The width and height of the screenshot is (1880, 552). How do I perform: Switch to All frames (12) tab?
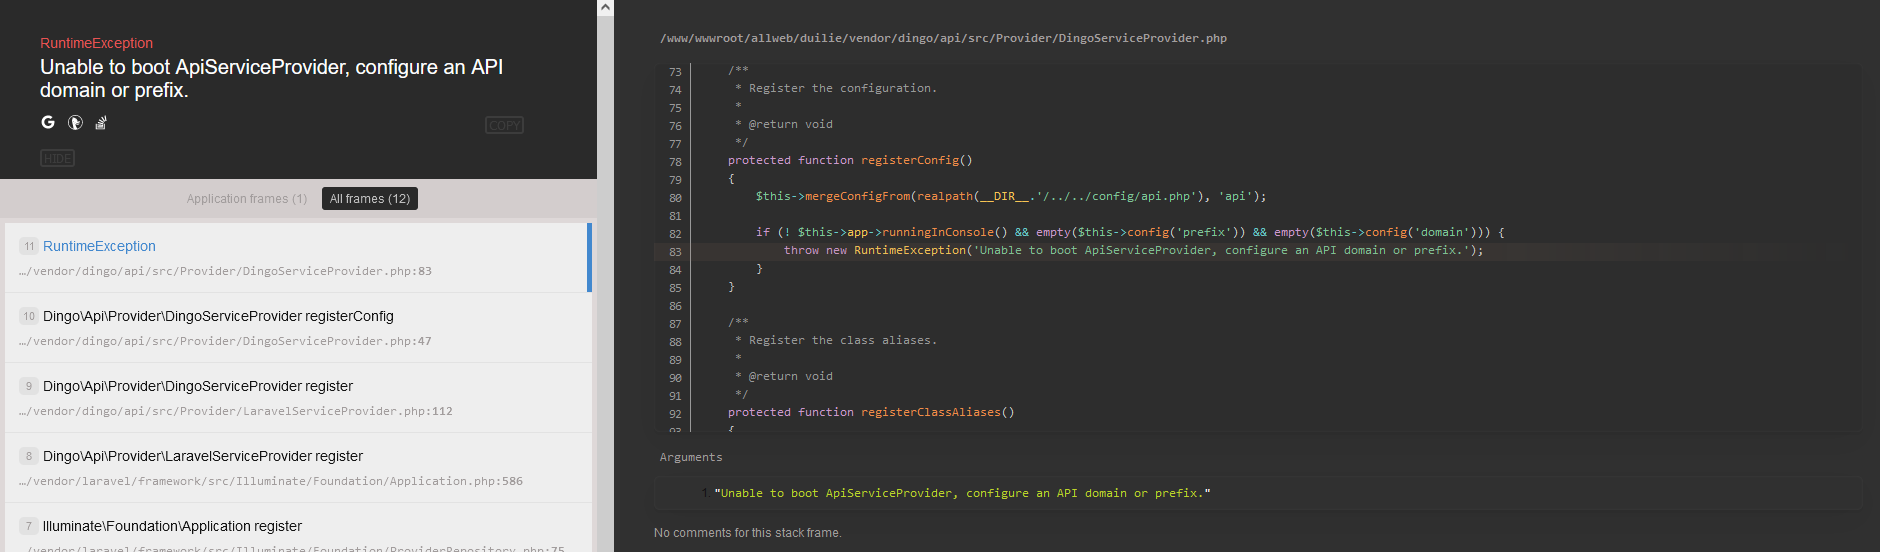pos(370,199)
